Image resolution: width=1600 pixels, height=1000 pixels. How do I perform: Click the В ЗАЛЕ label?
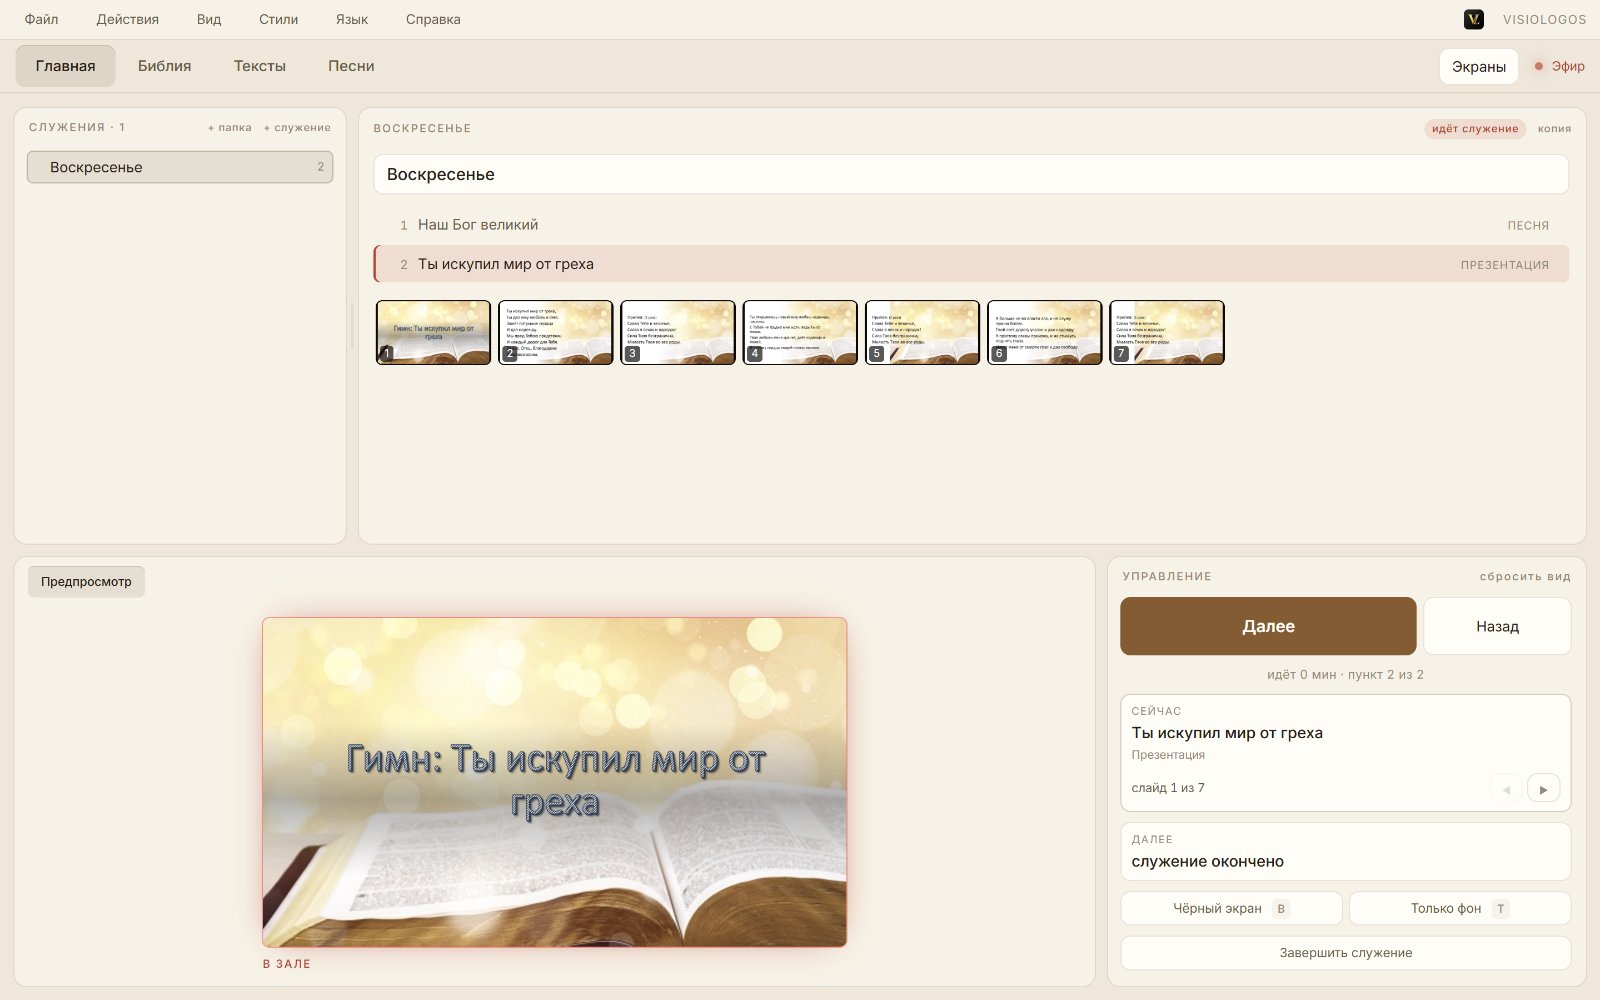pos(287,964)
